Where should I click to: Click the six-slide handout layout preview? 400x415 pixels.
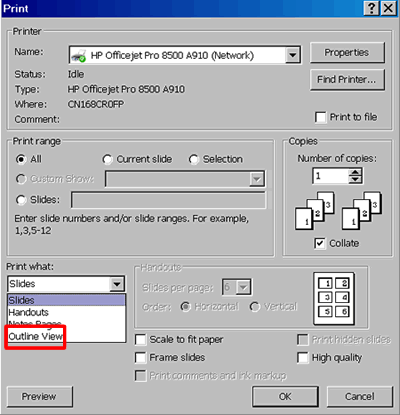(334, 298)
